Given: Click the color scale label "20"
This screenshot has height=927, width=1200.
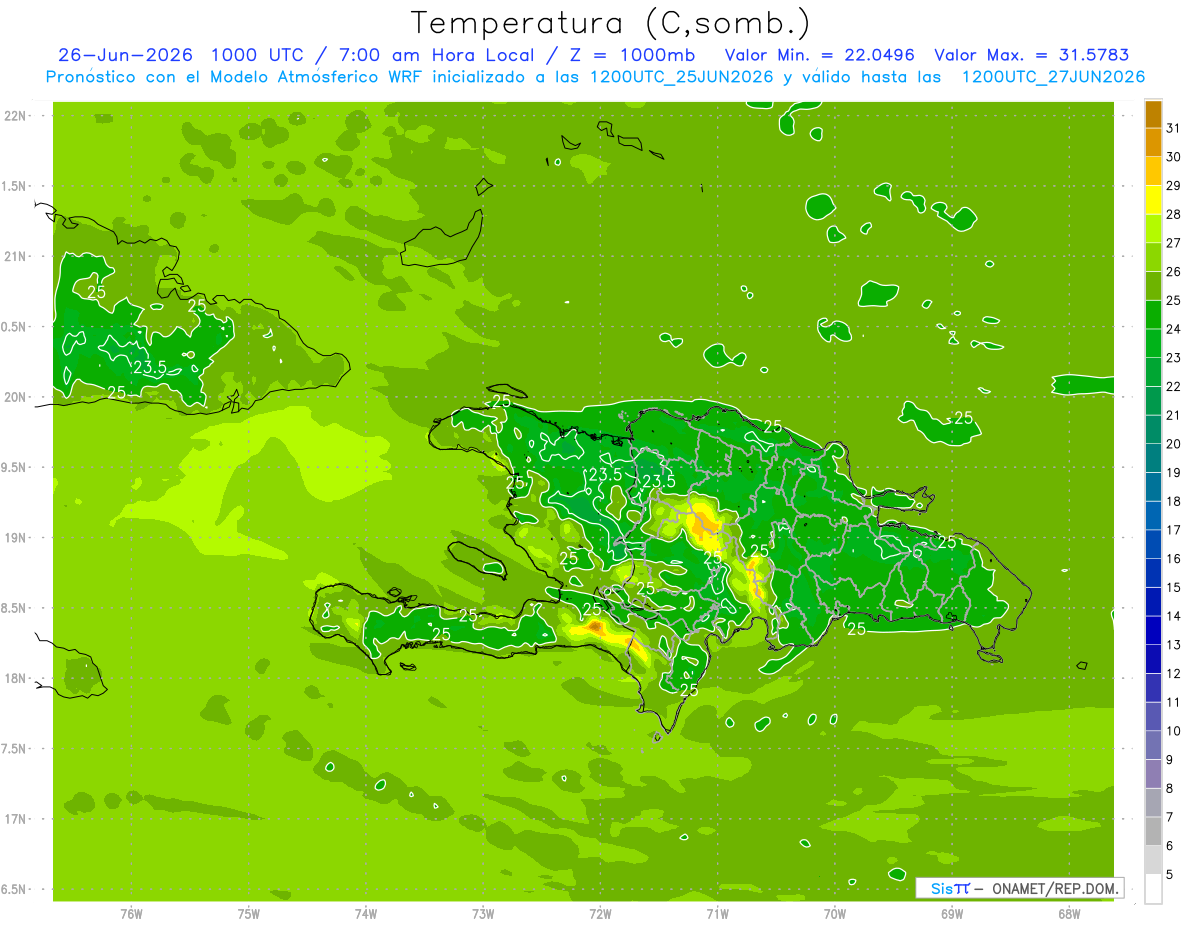Looking at the screenshot, I should pyautogui.click(x=1174, y=444).
